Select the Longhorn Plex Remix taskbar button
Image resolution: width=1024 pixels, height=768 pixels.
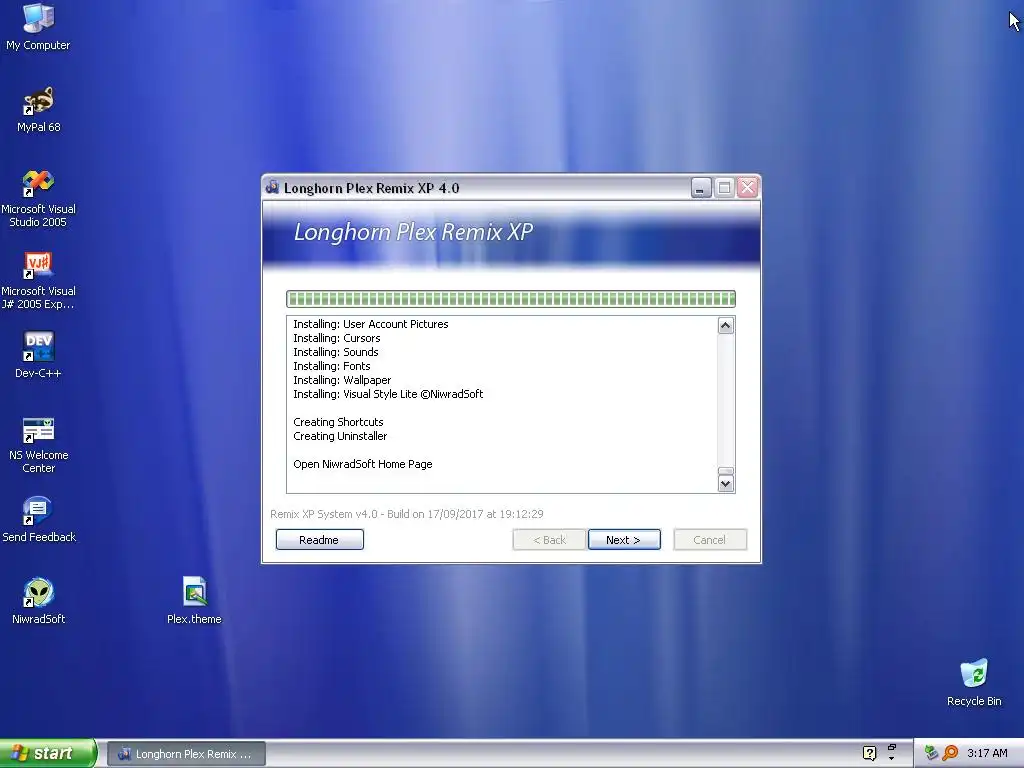(186, 754)
